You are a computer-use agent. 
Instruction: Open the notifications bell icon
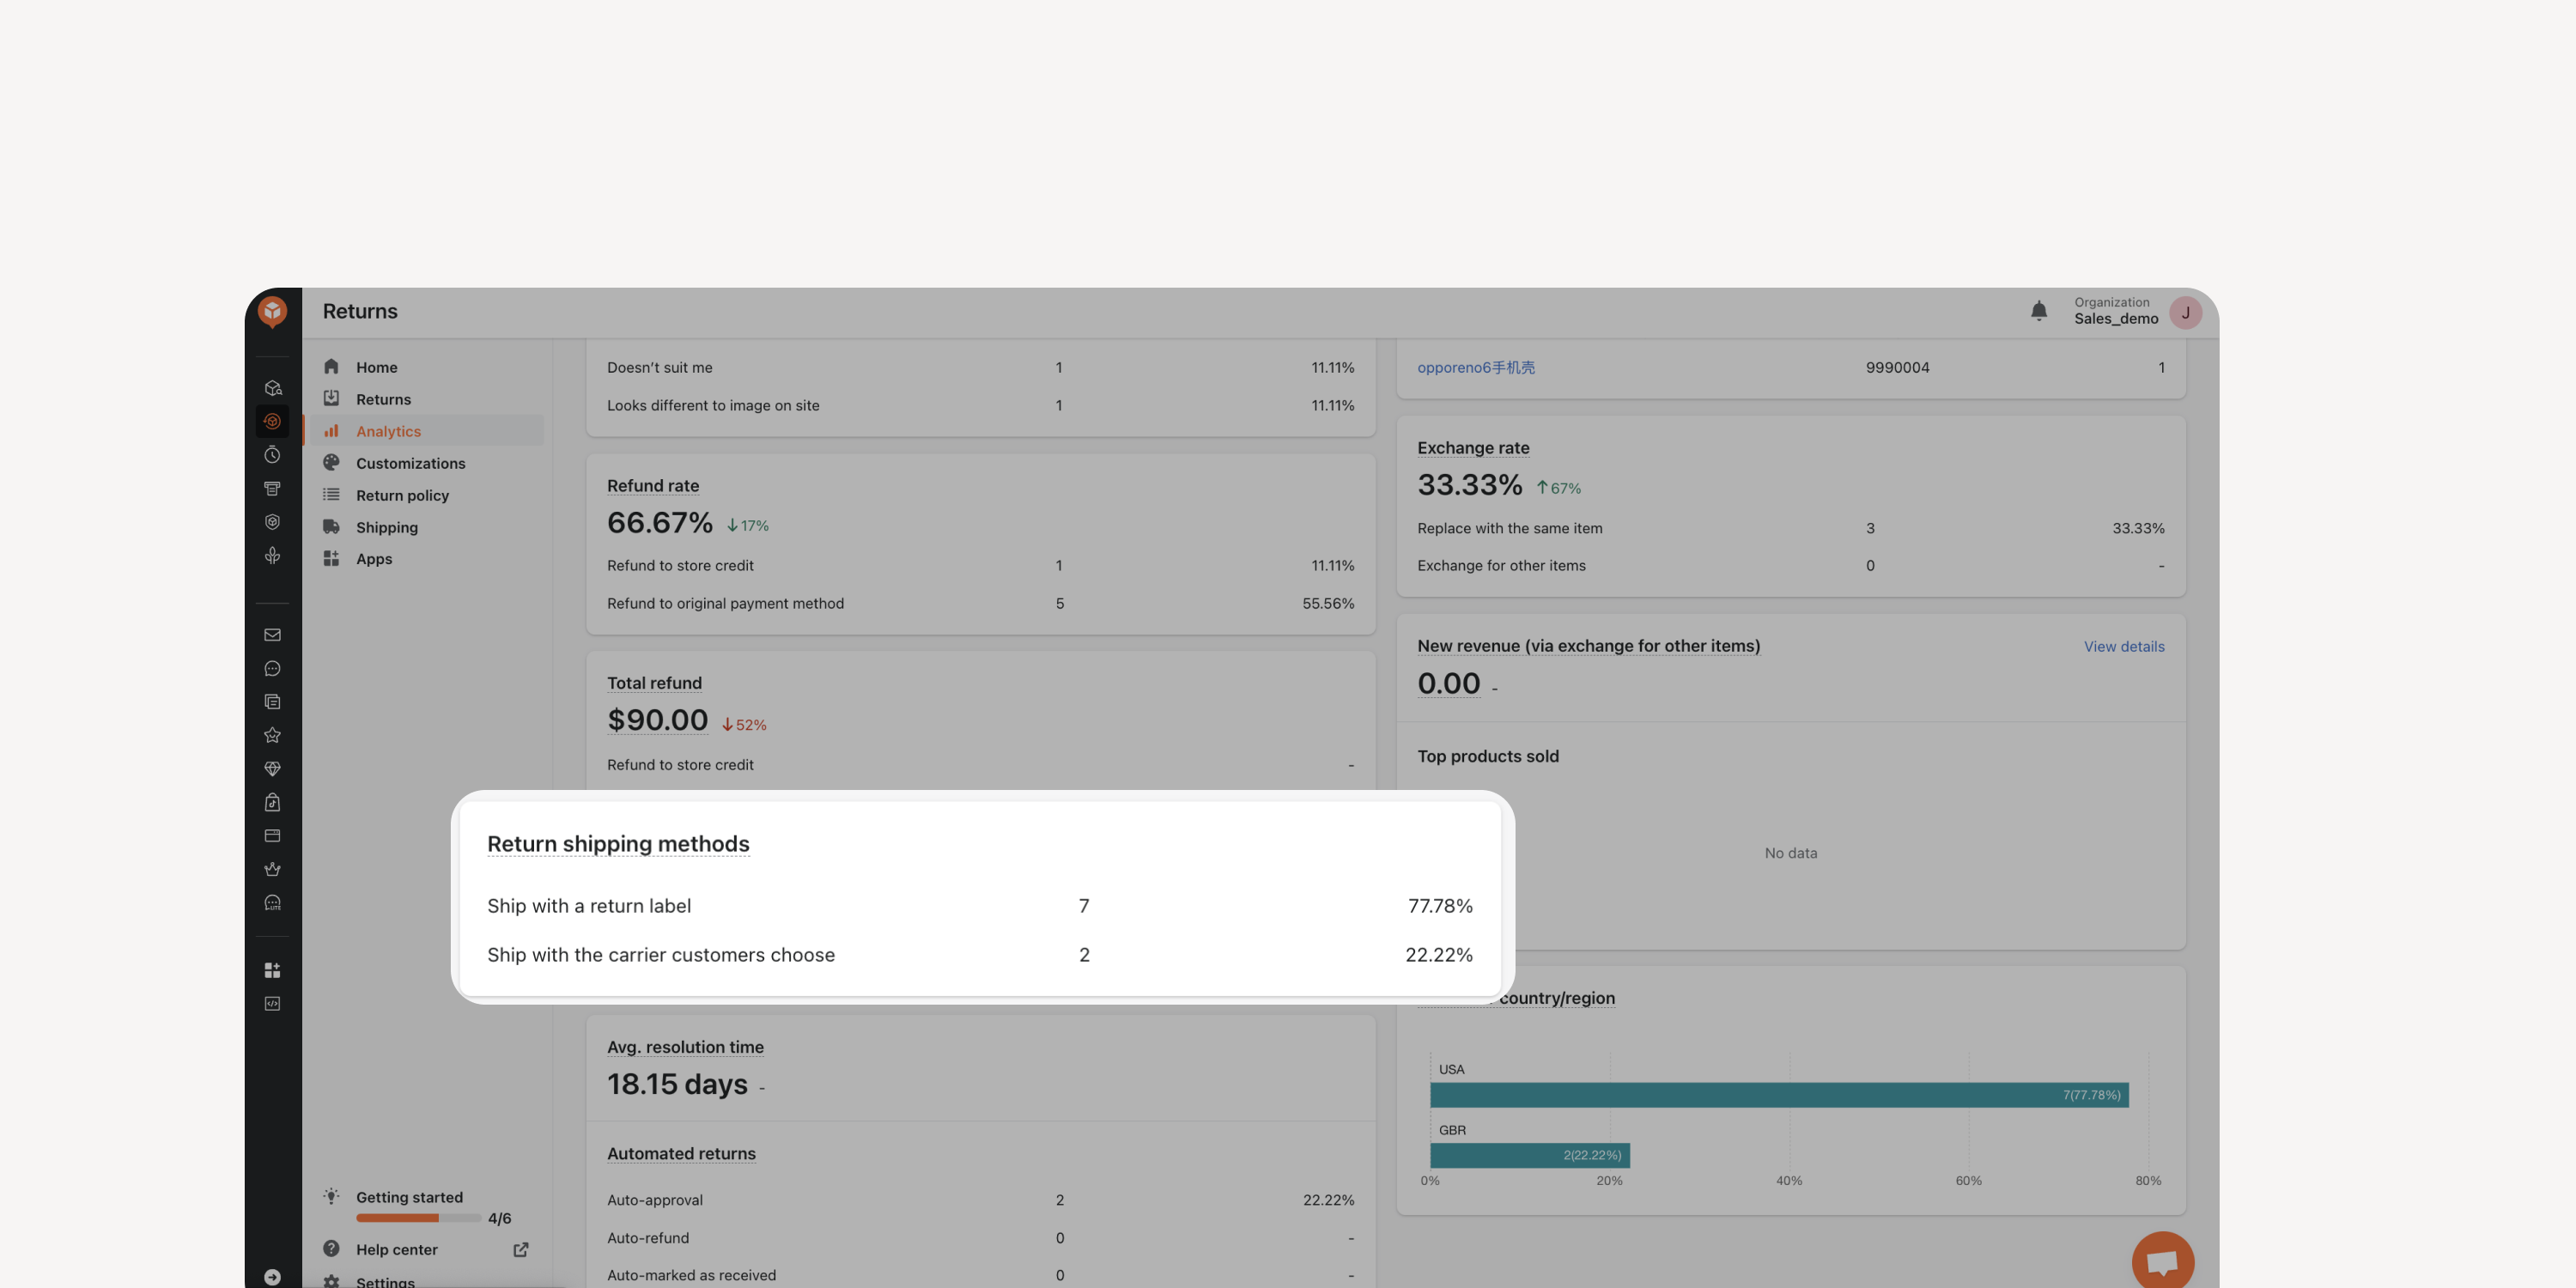pos(2039,311)
